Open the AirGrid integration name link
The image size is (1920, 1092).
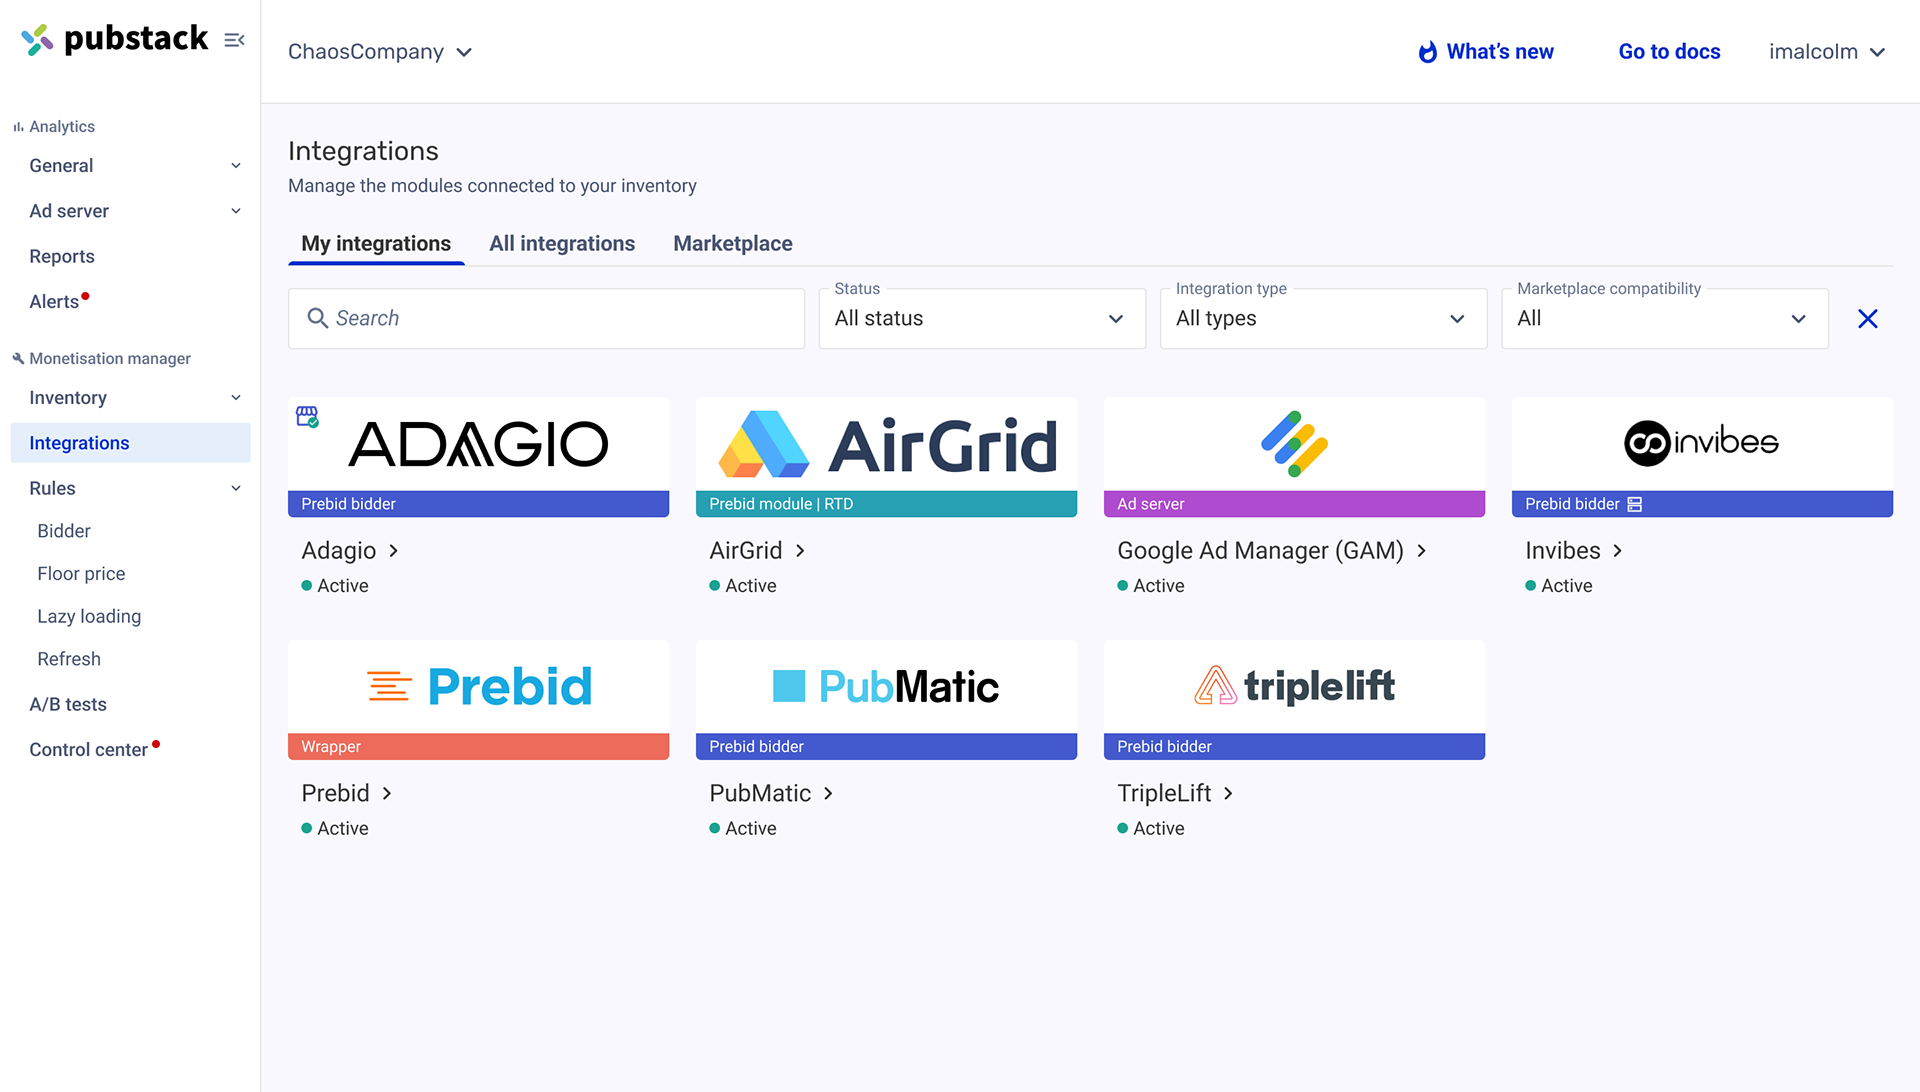pyautogui.click(x=746, y=551)
